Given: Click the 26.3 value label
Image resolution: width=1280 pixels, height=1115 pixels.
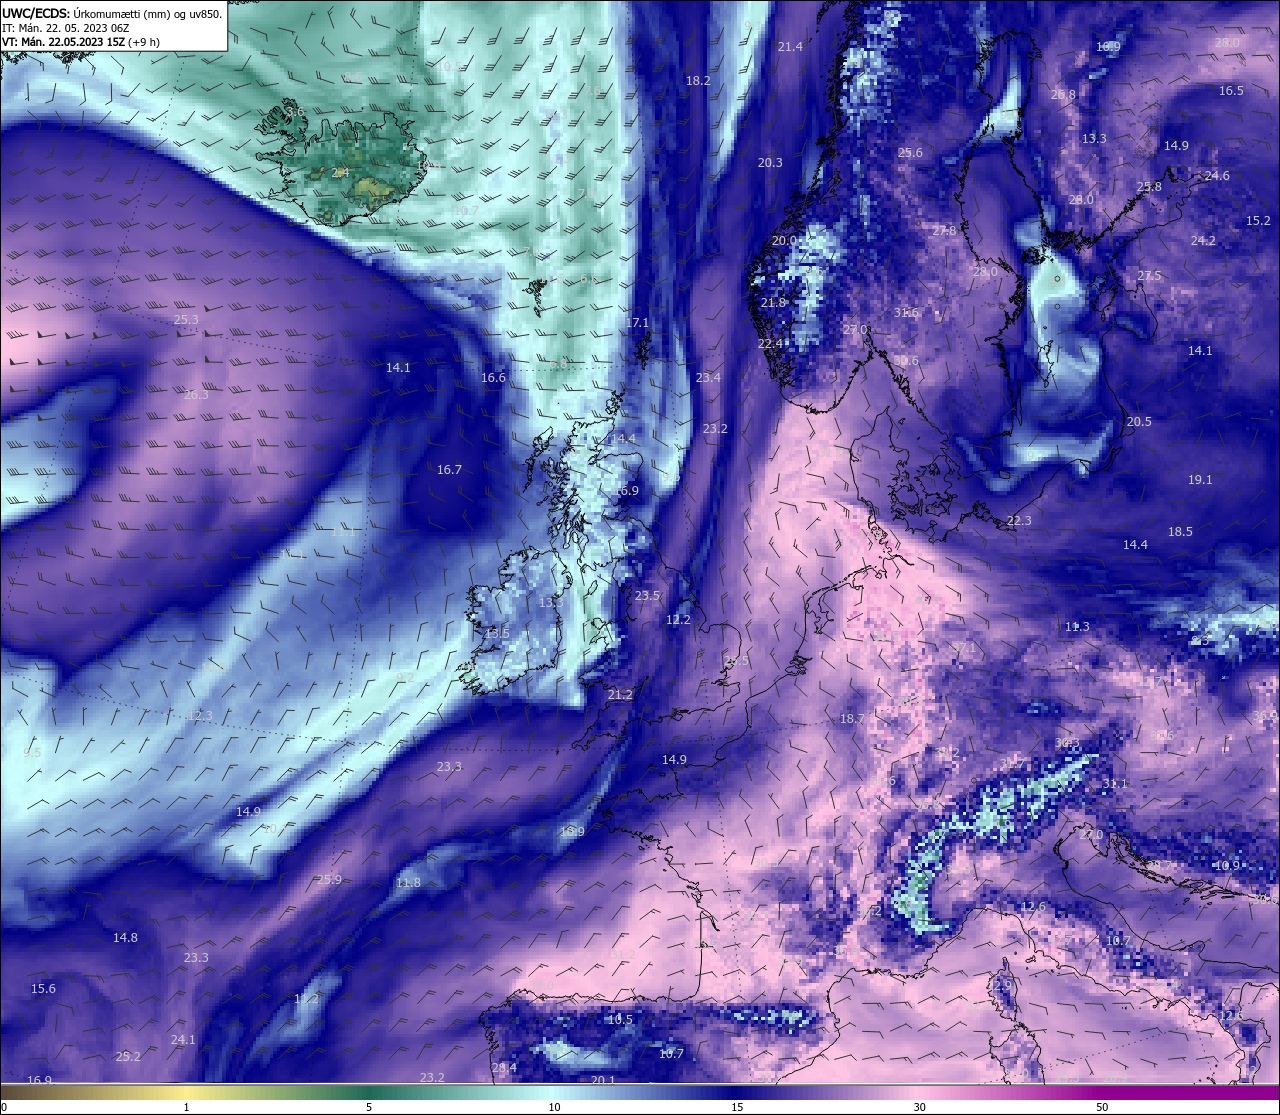Looking at the screenshot, I should click(x=196, y=395).
